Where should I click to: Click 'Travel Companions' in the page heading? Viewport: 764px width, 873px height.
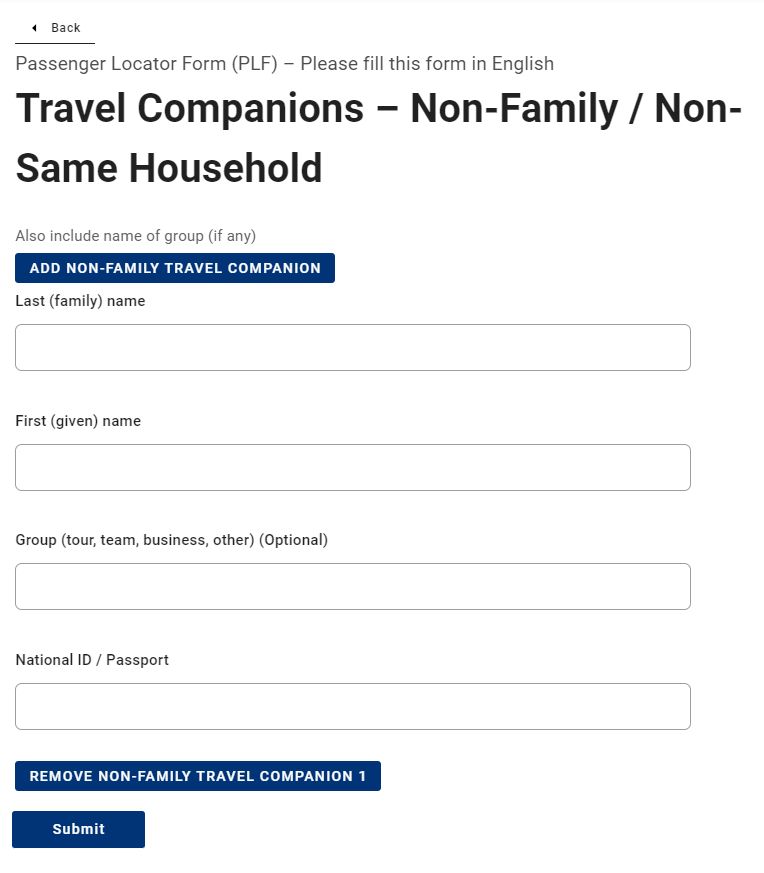[x=190, y=108]
